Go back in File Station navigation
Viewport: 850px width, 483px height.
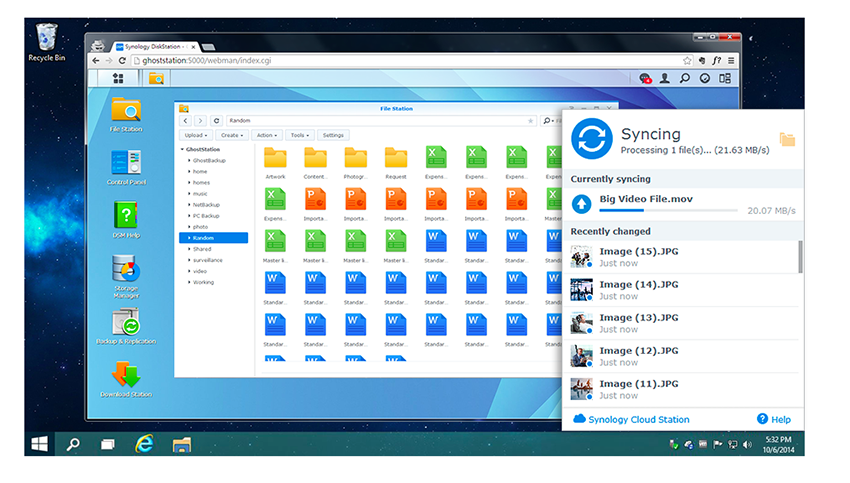tap(185, 120)
